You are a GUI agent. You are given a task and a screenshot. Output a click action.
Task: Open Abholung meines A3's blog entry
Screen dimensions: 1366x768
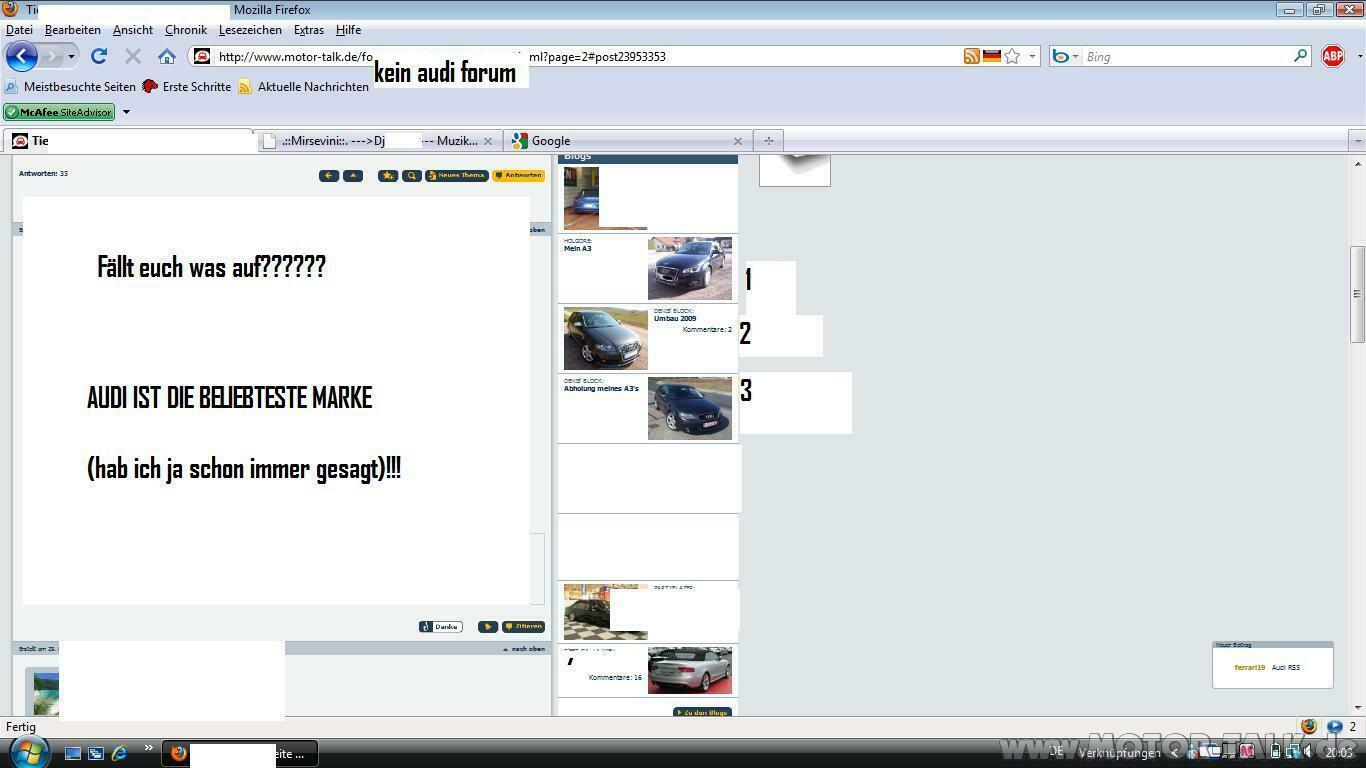click(601, 388)
